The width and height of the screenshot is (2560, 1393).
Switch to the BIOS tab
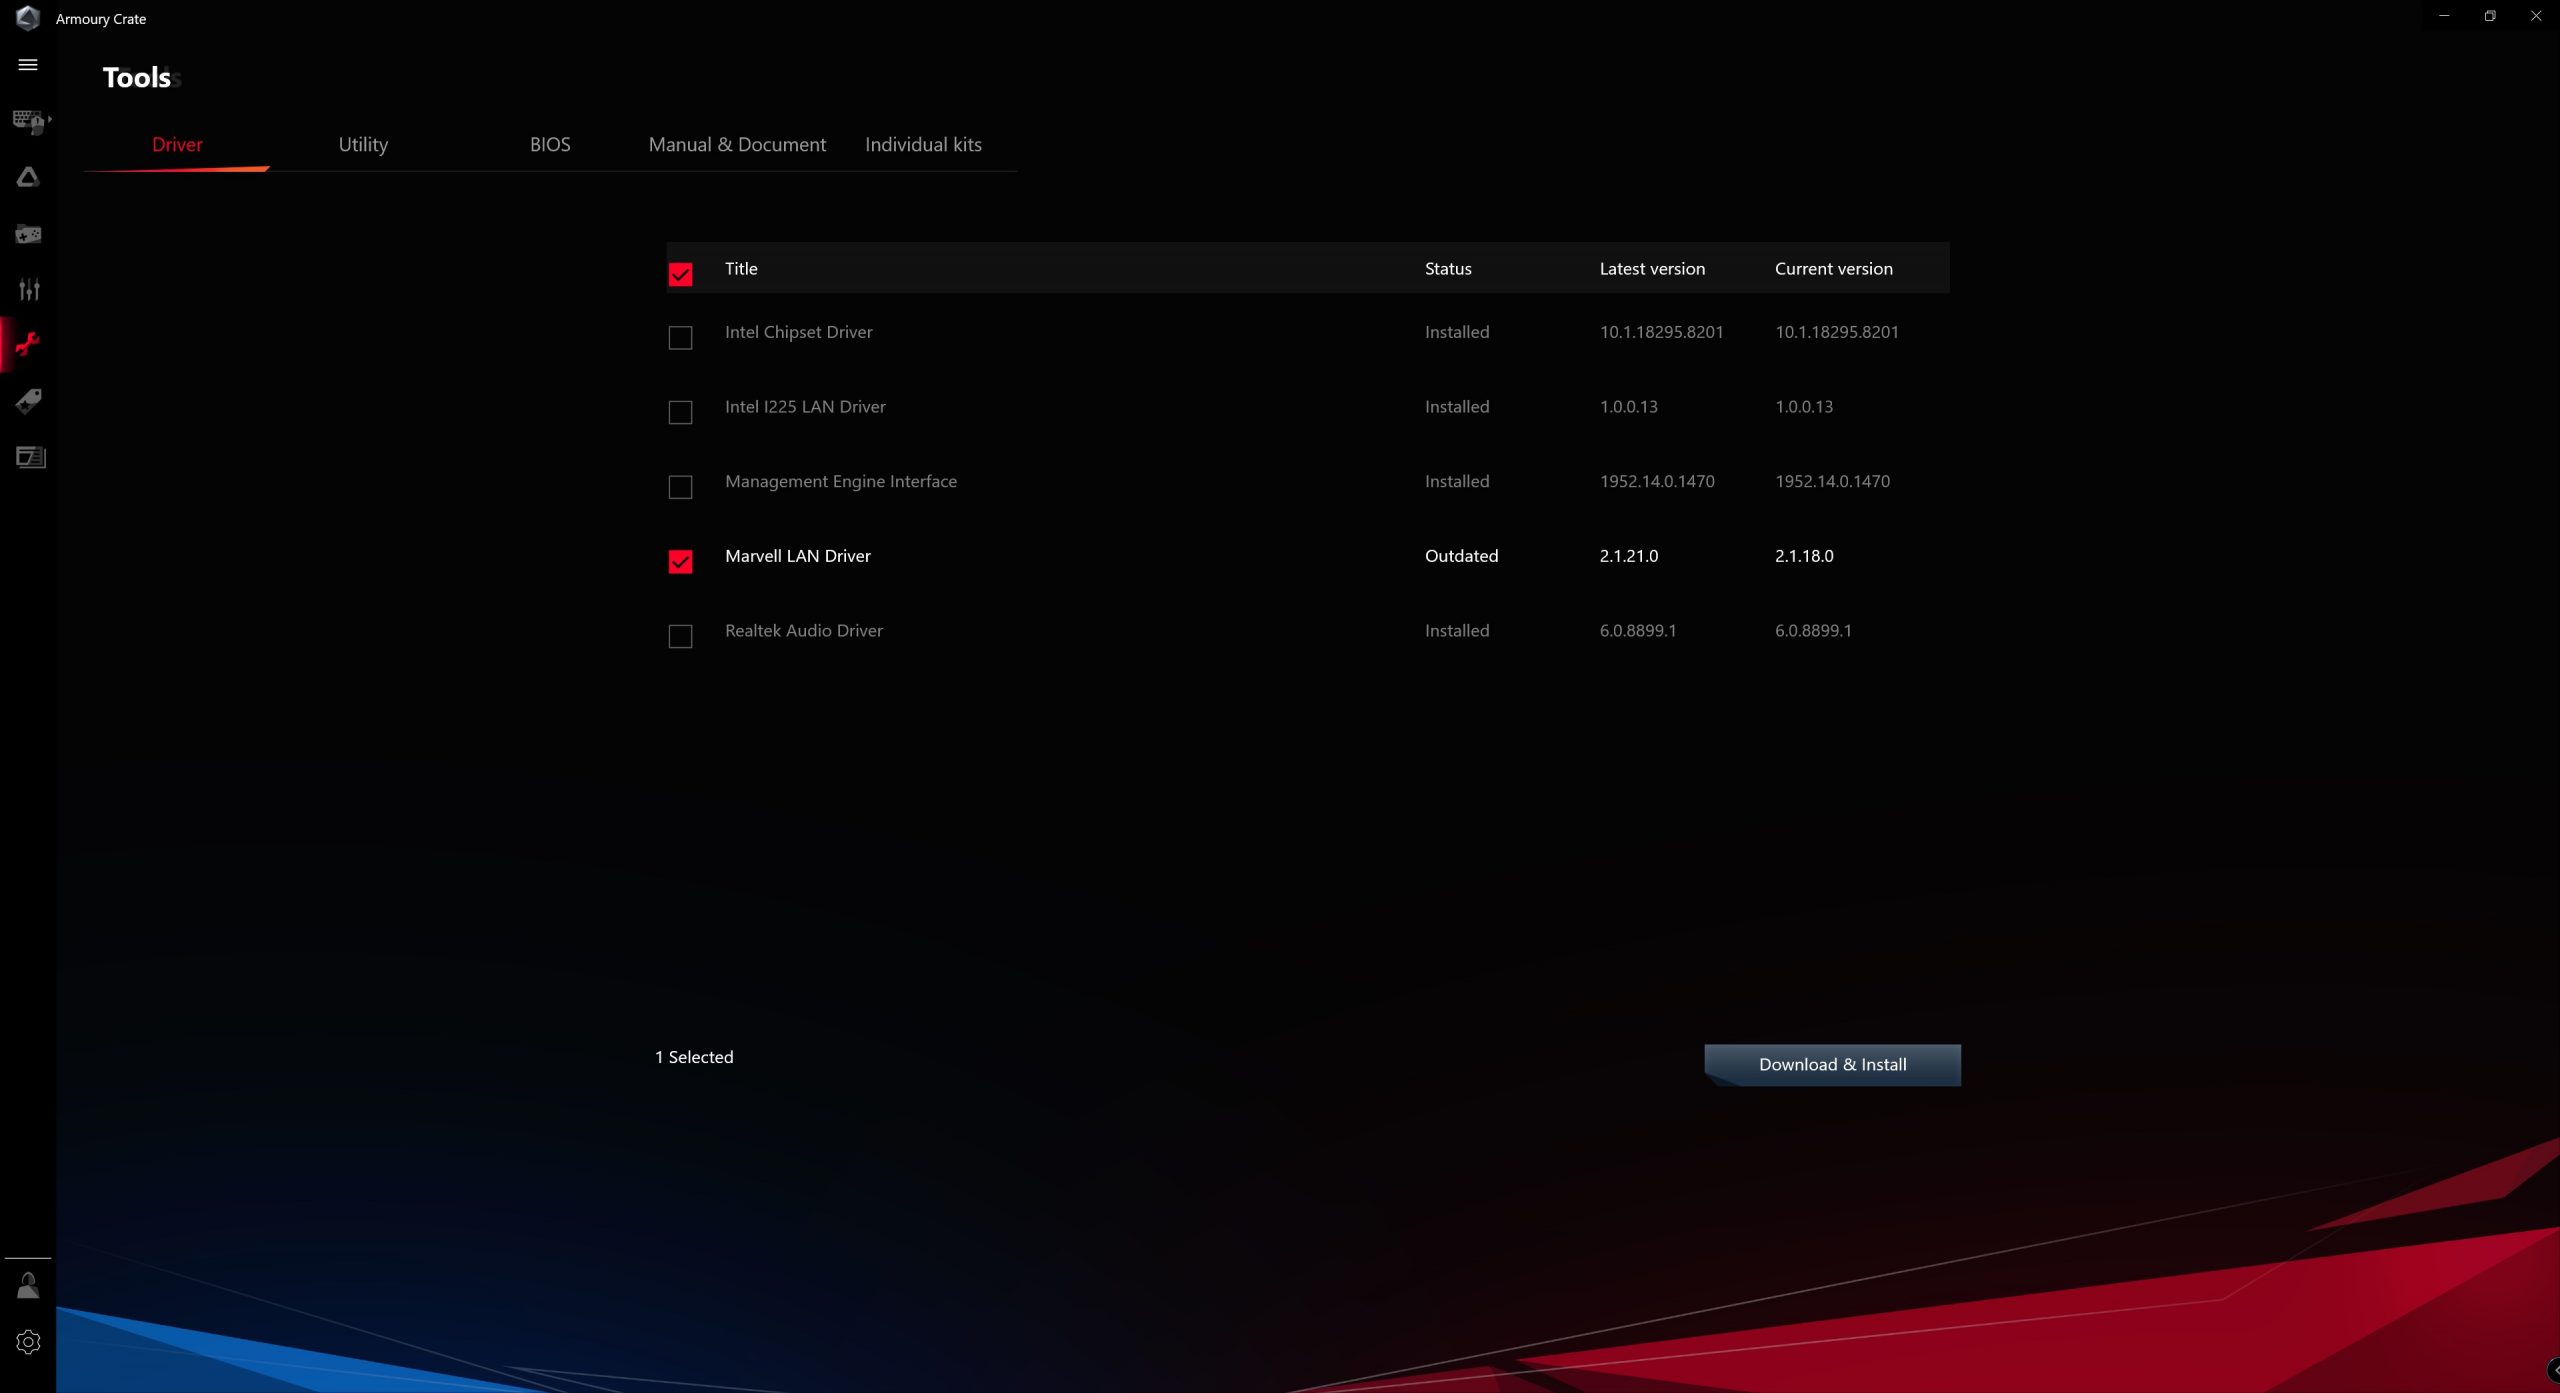point(550,145)
